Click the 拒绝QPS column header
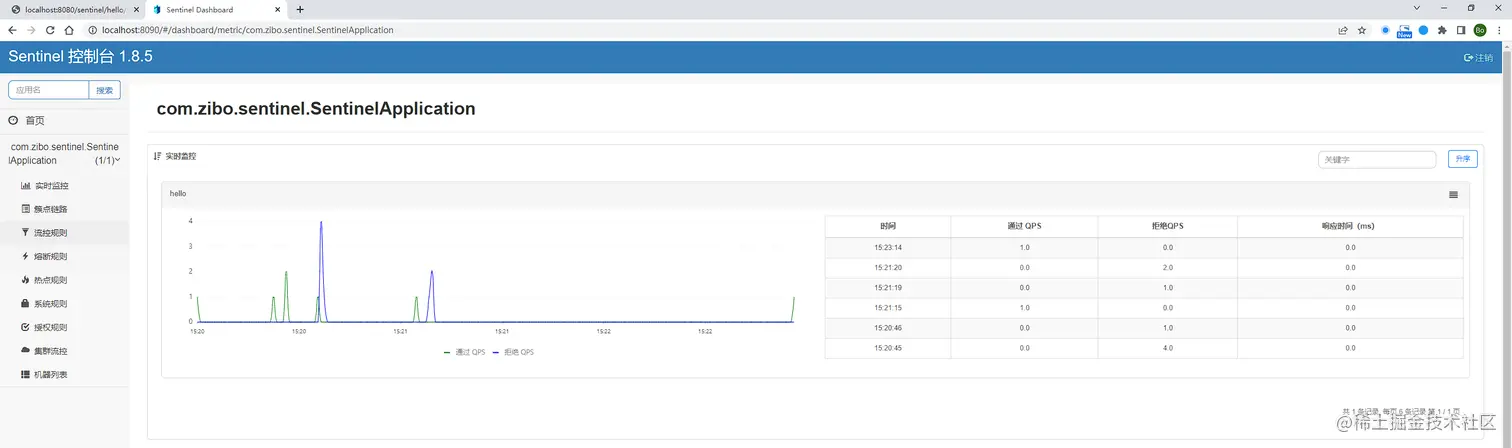 pyautogui.click(x=1167, y=226)
